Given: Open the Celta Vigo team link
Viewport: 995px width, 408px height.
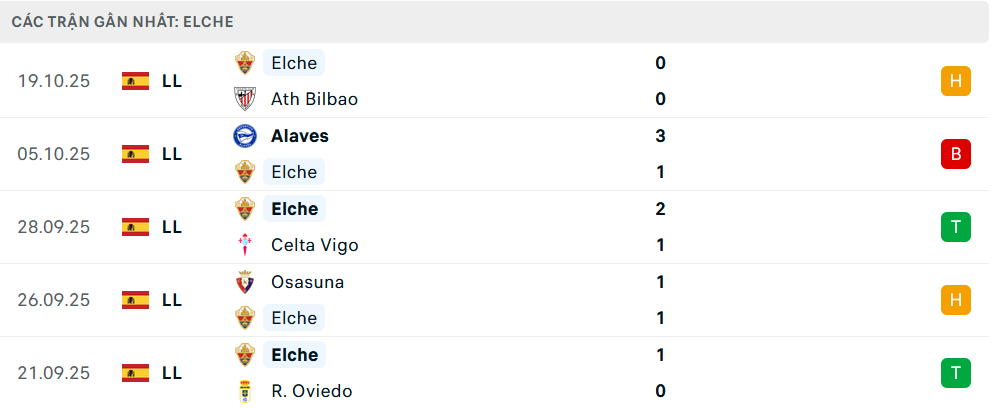Looking at the screenshot, I should (x=314, y=245).
